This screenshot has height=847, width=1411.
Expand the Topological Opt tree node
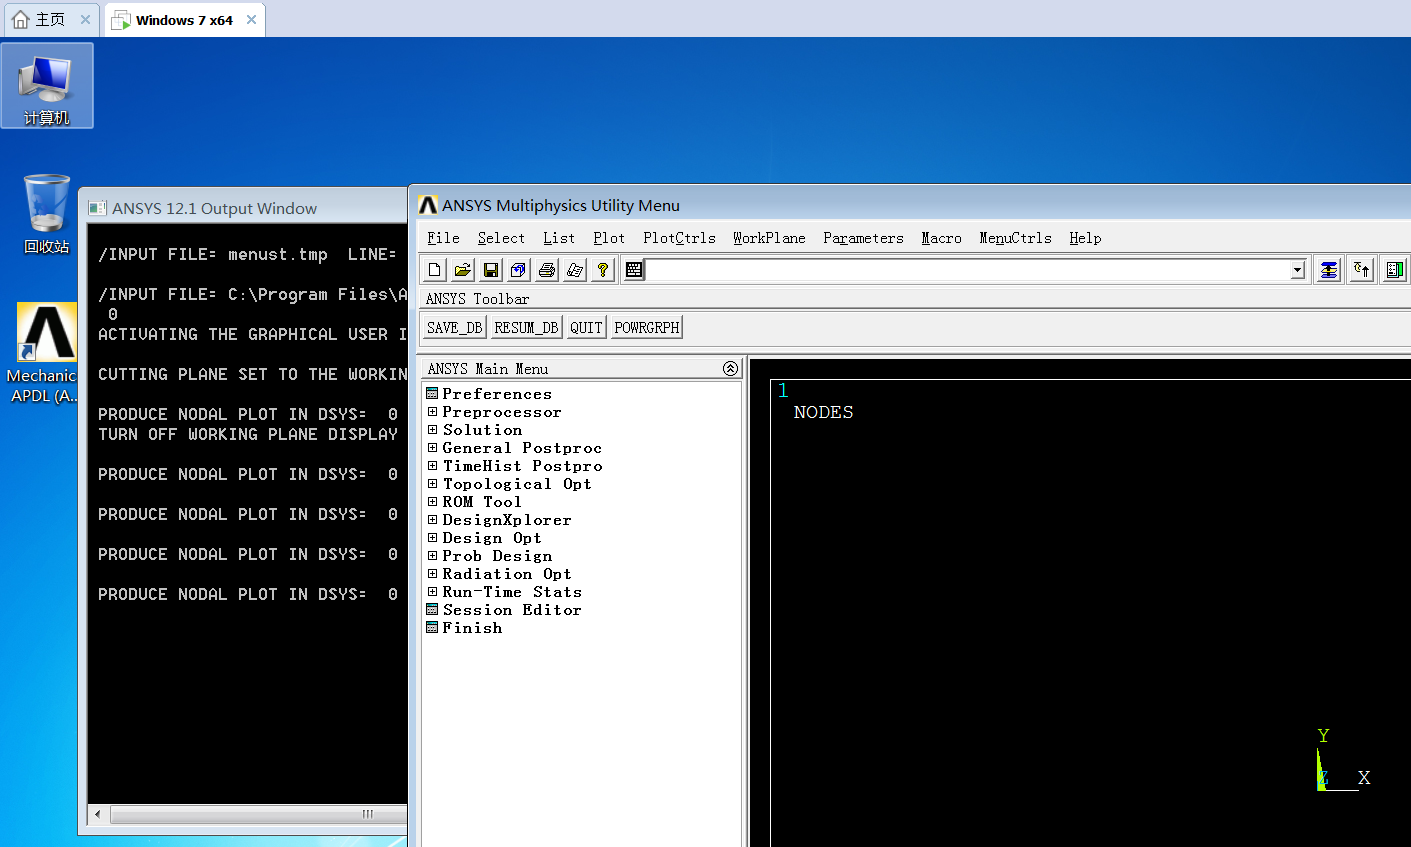pyautogui.click(x=433, y=484)
